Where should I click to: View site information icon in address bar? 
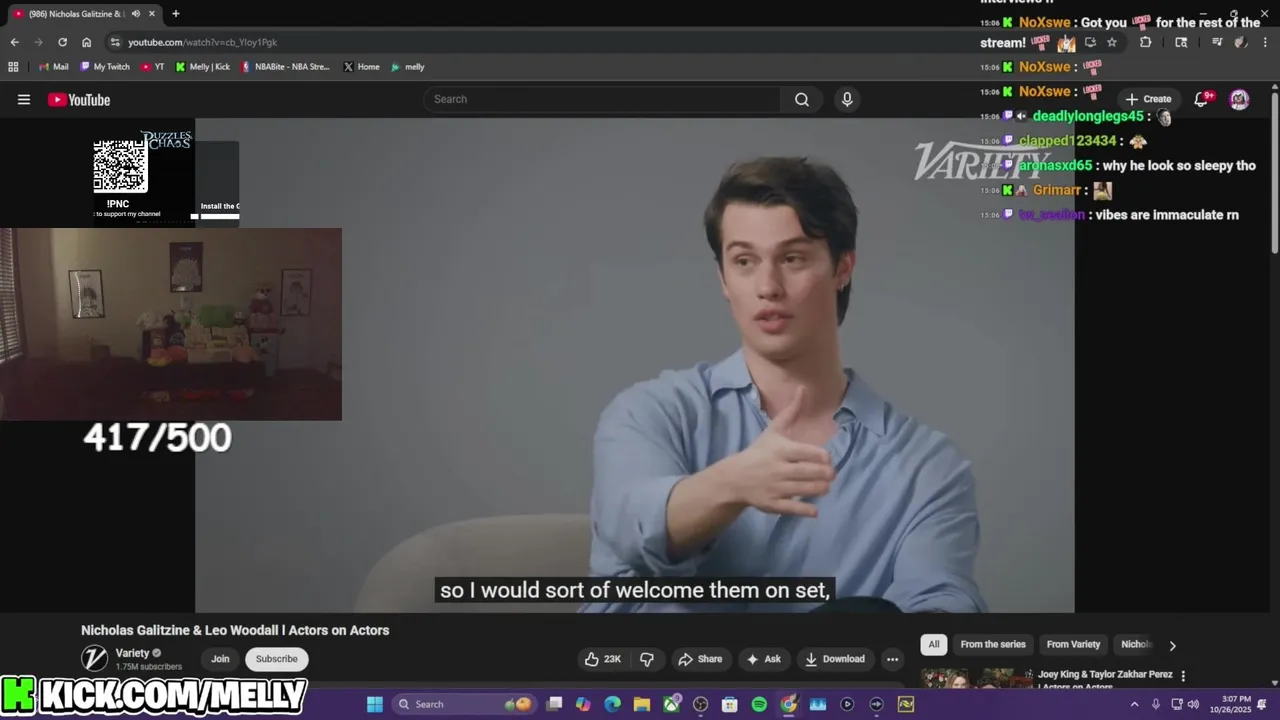[x=115, y=42]
